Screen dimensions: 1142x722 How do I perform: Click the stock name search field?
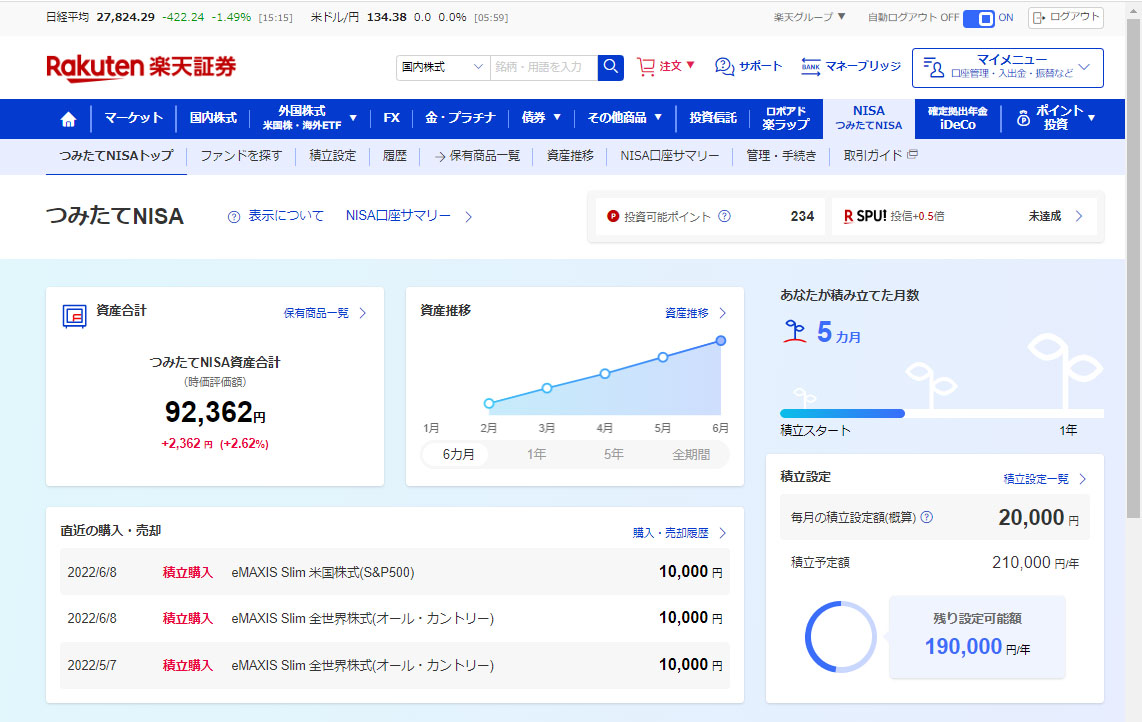pos(543,67)
